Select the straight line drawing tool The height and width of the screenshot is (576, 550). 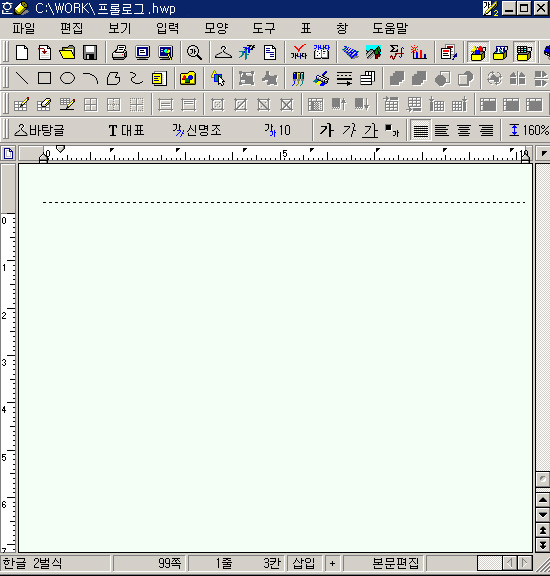point(22,78)
